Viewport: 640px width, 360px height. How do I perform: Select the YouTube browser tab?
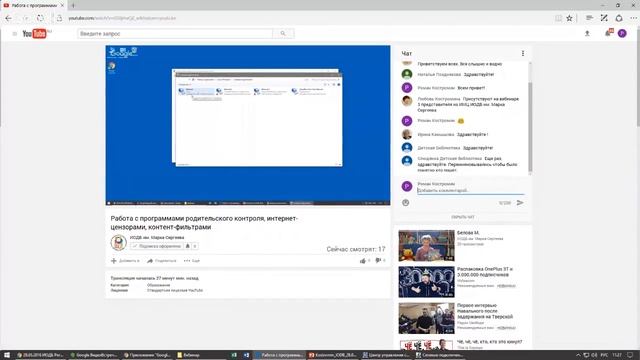point(34,5)
